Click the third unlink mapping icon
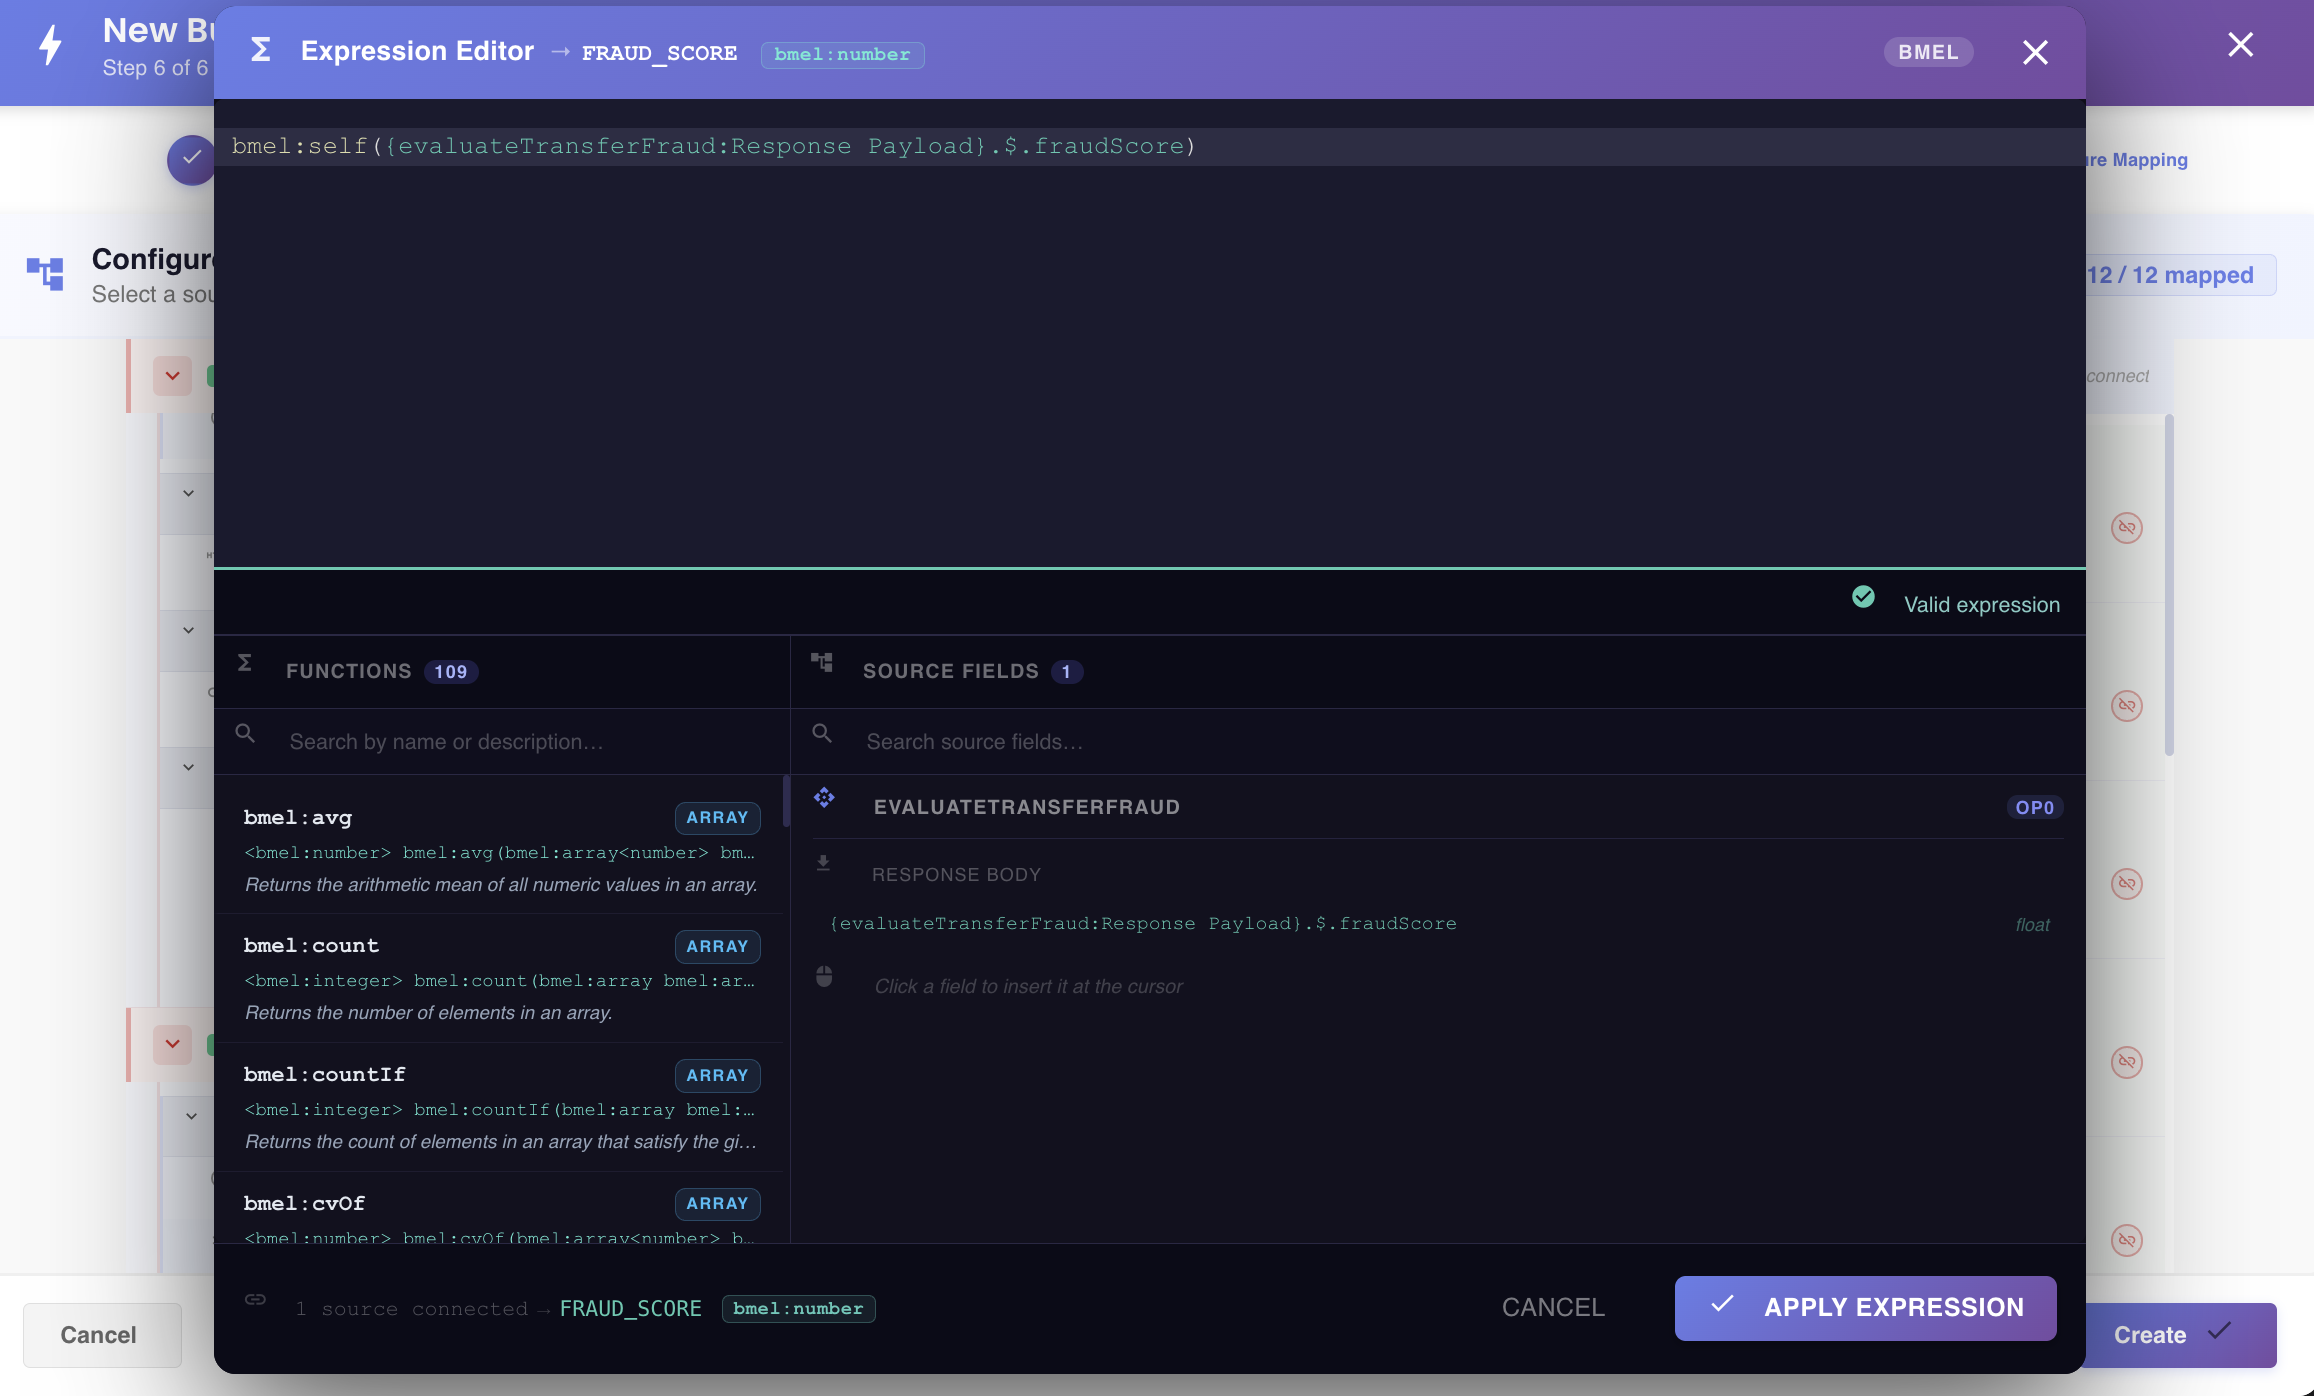The width and height of the screenshot is (2314, 1396). point(2126,883)
